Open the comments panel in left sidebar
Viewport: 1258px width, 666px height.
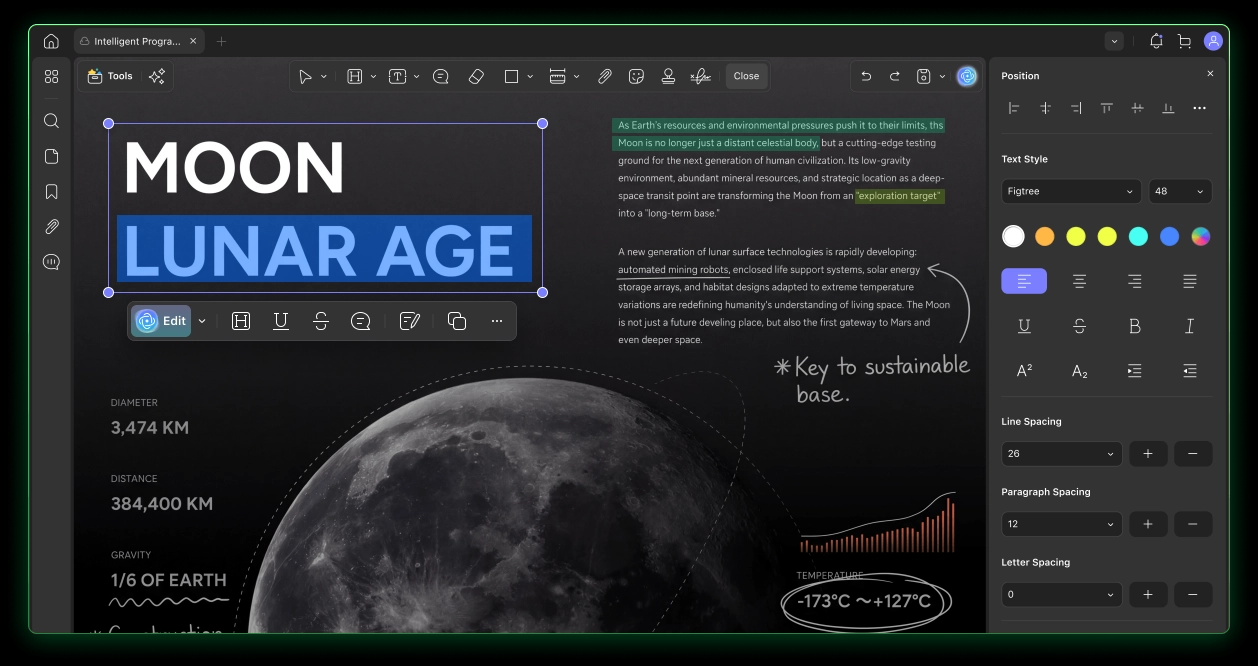pyautogui.click(x=52, y=262)
